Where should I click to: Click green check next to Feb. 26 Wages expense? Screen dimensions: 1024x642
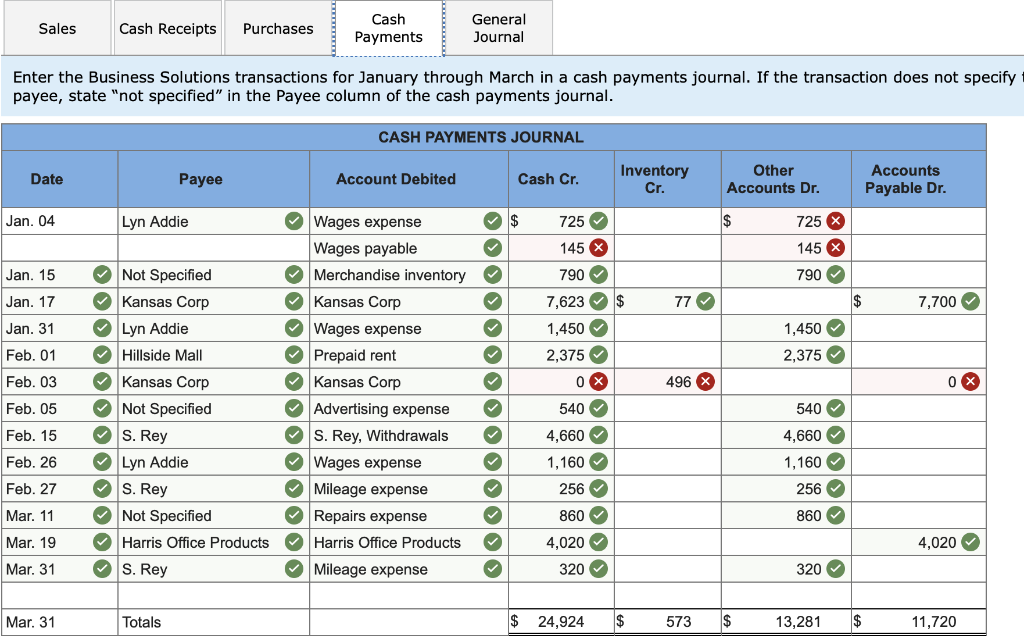point(492,462)
